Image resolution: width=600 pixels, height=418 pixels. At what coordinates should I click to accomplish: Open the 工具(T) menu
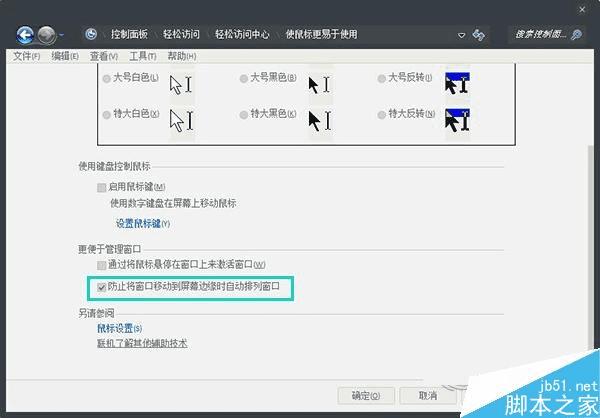(142, 56)
